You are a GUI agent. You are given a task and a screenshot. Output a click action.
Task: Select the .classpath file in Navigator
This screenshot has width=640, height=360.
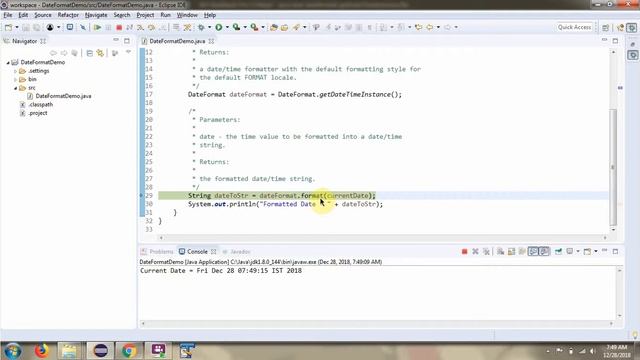[40, 105]
